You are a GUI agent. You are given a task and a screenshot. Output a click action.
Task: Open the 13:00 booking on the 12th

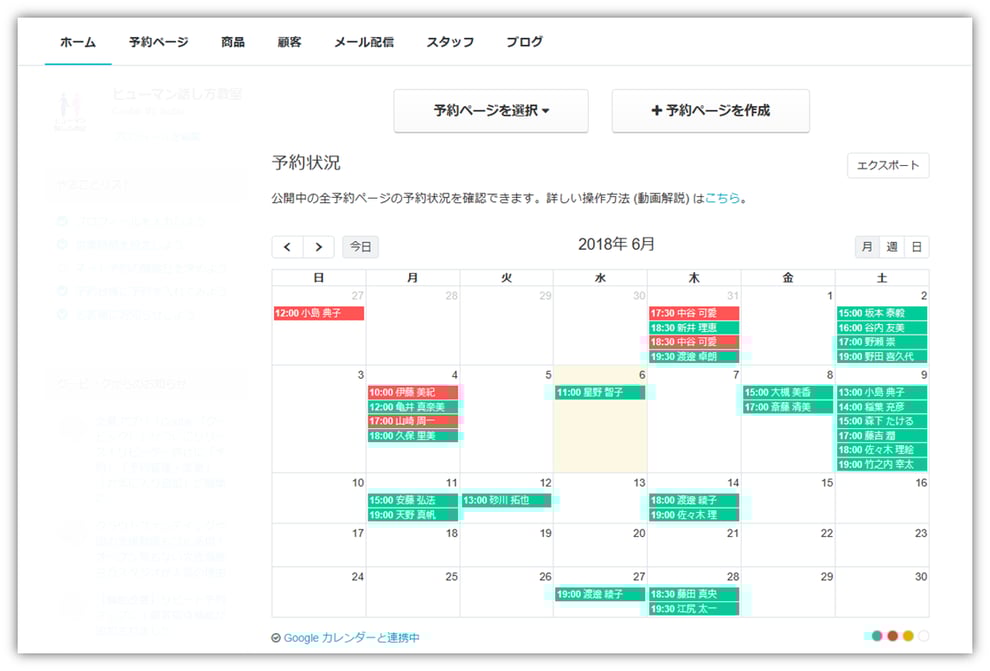click(506, 500)
